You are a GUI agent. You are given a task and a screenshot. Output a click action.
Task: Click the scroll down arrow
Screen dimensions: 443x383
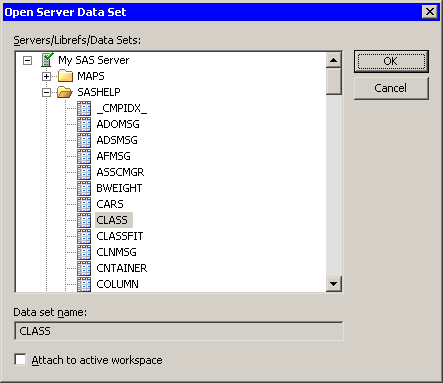[x=333, y=284]
